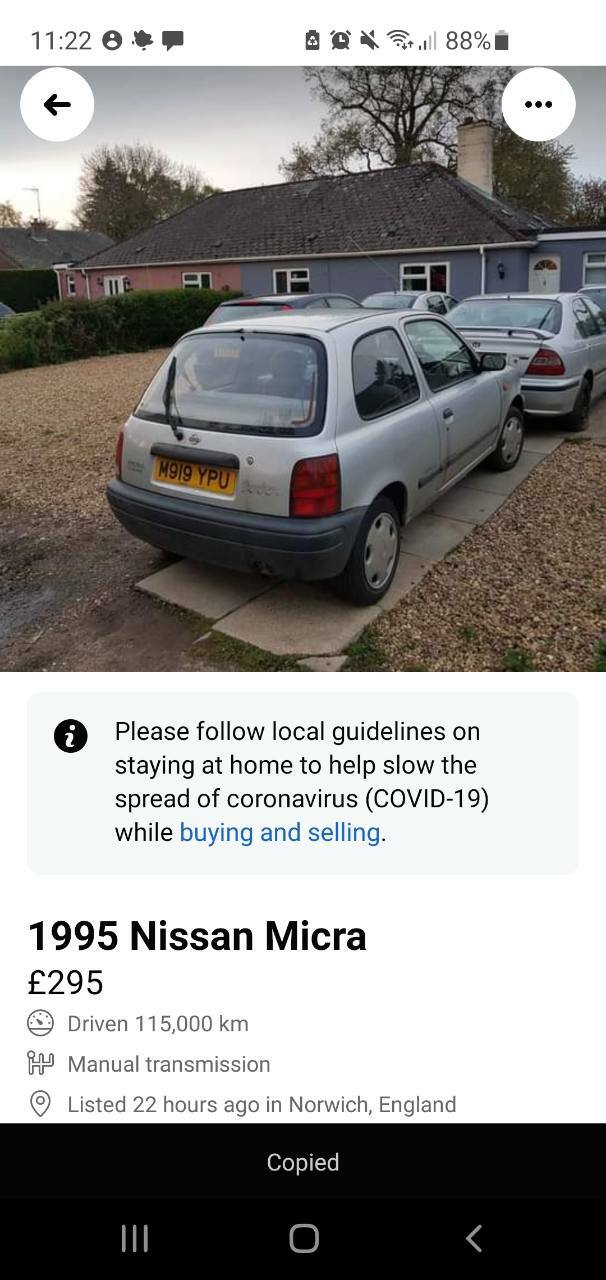The height and width of the screenshot is (1280, 606).
Task: Tap the battery 88% status indicator
Action: pyautogui.click(x=477, y=40)
